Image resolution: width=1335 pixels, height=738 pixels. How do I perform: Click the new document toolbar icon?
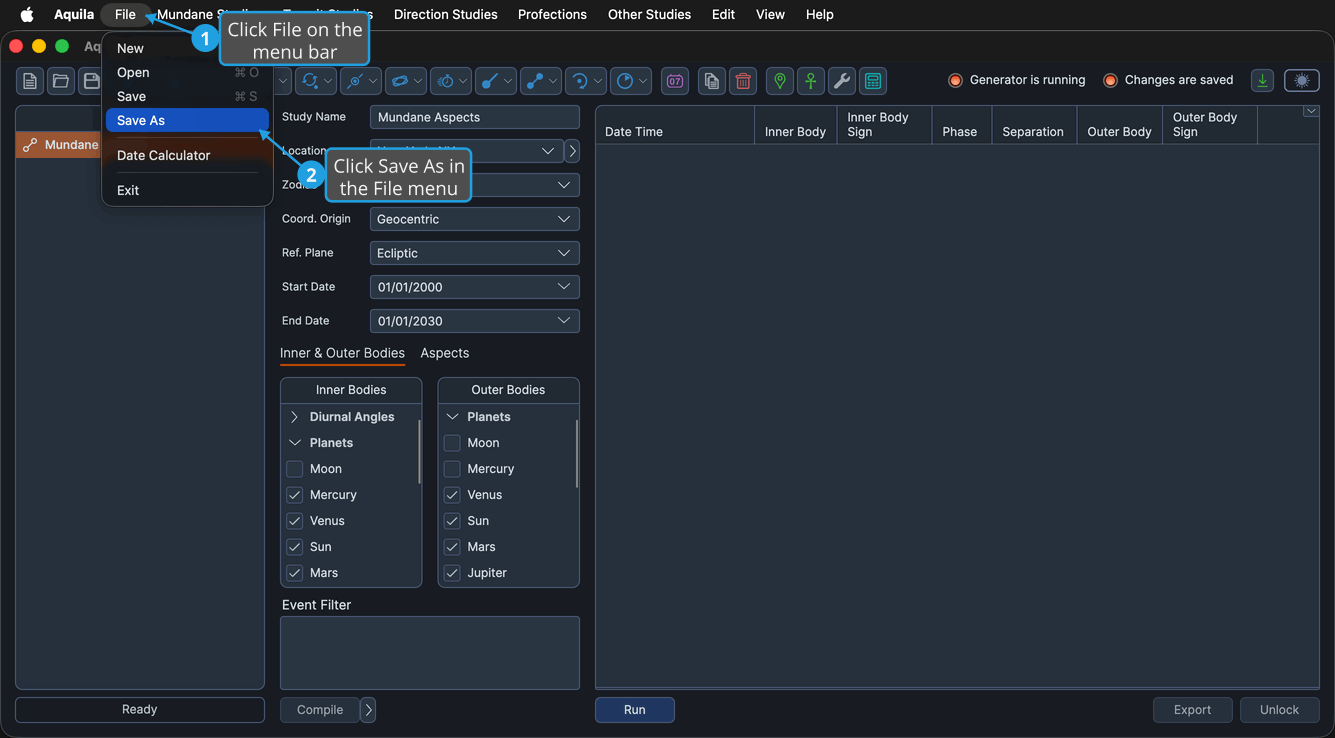tap(30, 81)
